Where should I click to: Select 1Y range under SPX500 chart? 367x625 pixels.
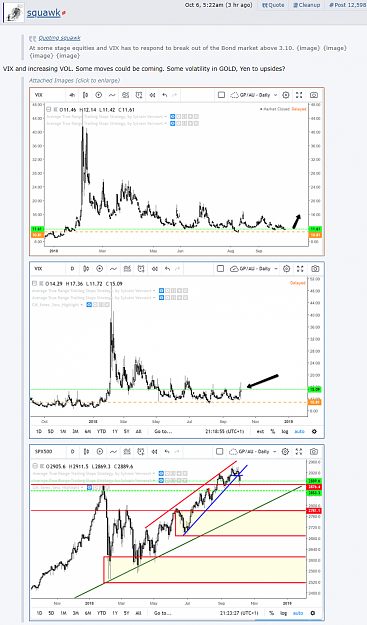point(115,613)
